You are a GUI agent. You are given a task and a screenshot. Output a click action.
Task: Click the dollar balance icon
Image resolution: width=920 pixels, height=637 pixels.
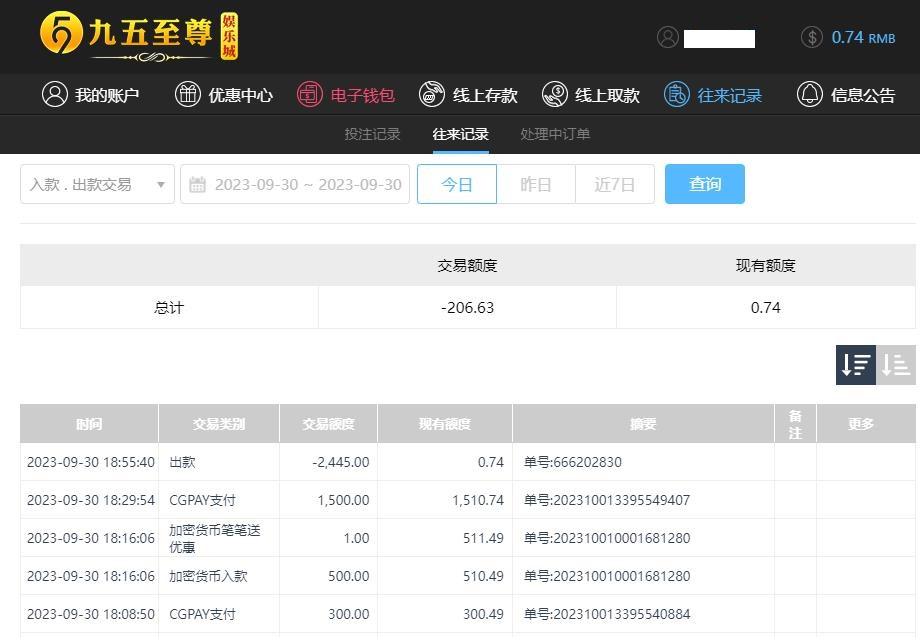(x=812, y=37)
